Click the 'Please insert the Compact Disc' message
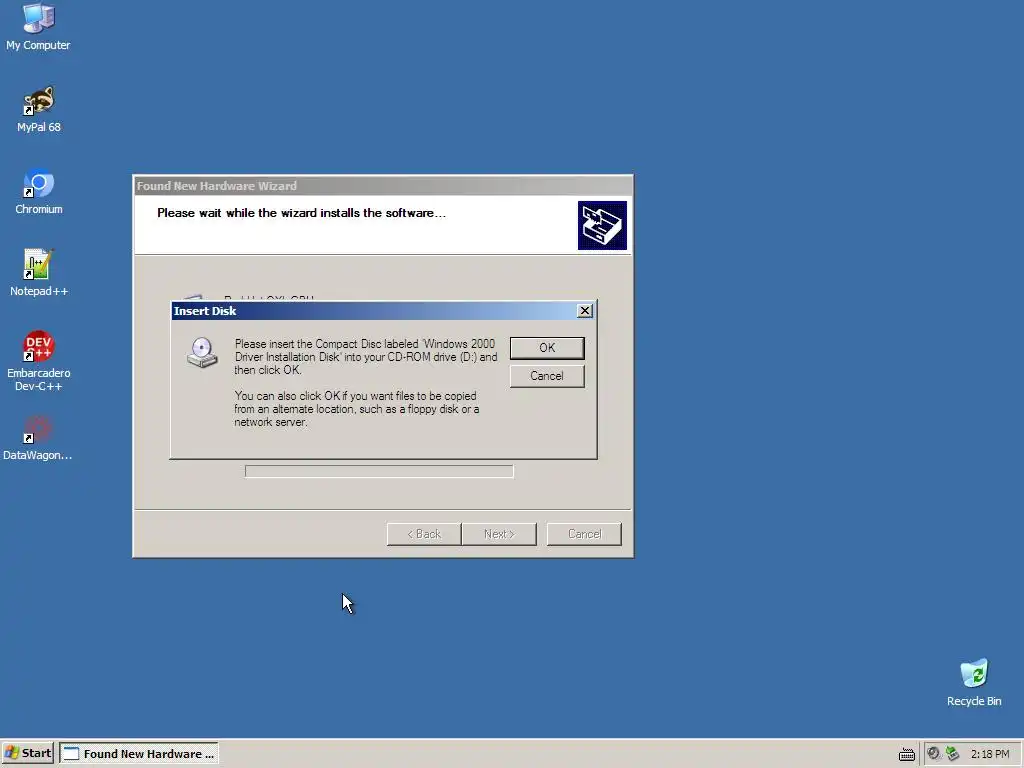Image resolution: width=1024 pixels, height=768 pixels. coord(366,357)
